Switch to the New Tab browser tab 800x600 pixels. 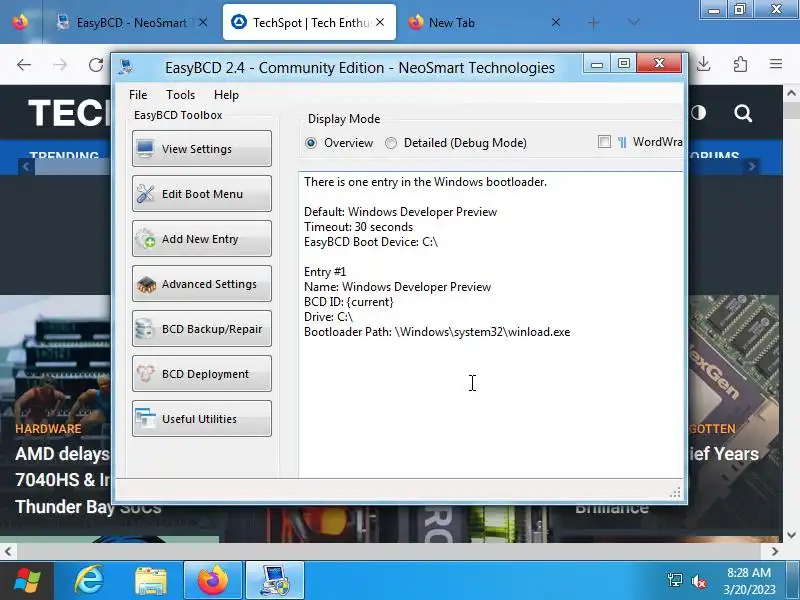pyautogui.click(x=474, y=22)
